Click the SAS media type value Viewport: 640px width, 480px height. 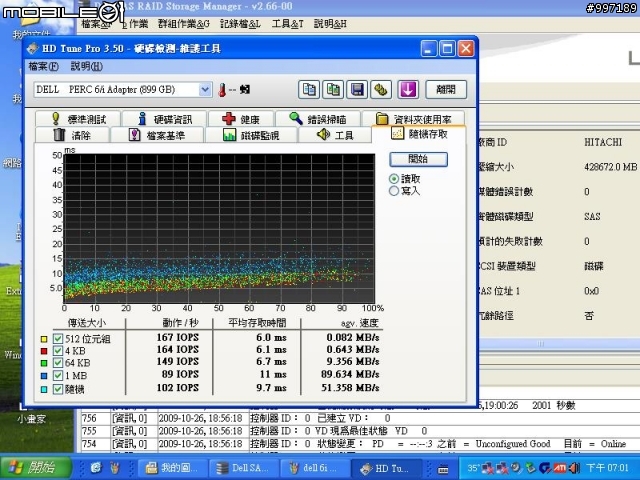click(x=592, y=216)
